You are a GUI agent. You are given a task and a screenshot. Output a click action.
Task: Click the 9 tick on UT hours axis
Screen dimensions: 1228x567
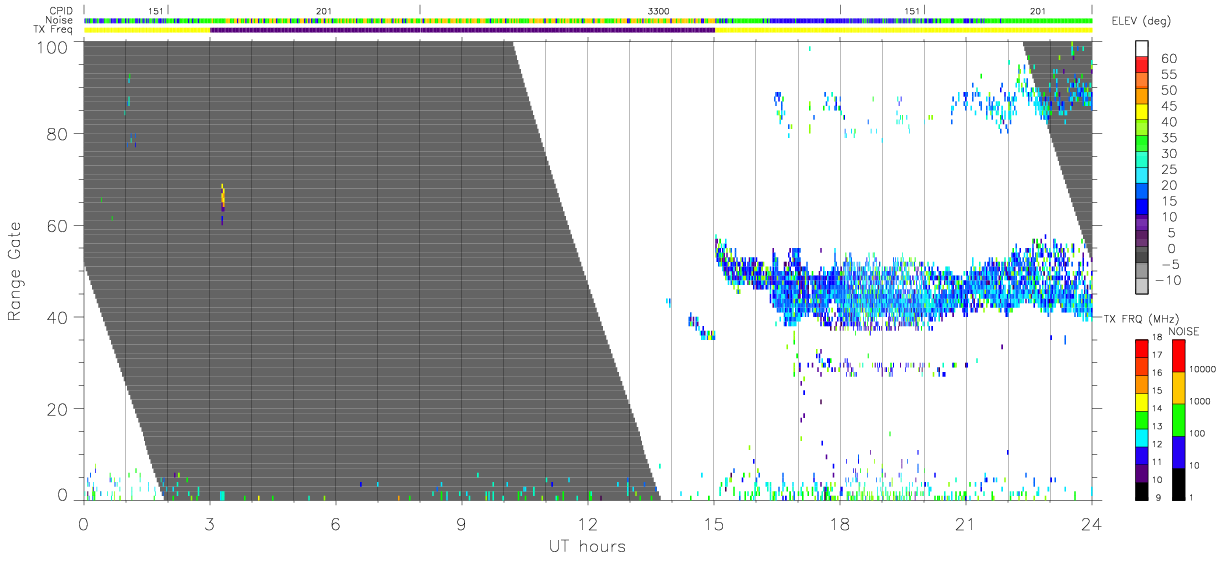(462, 523)
